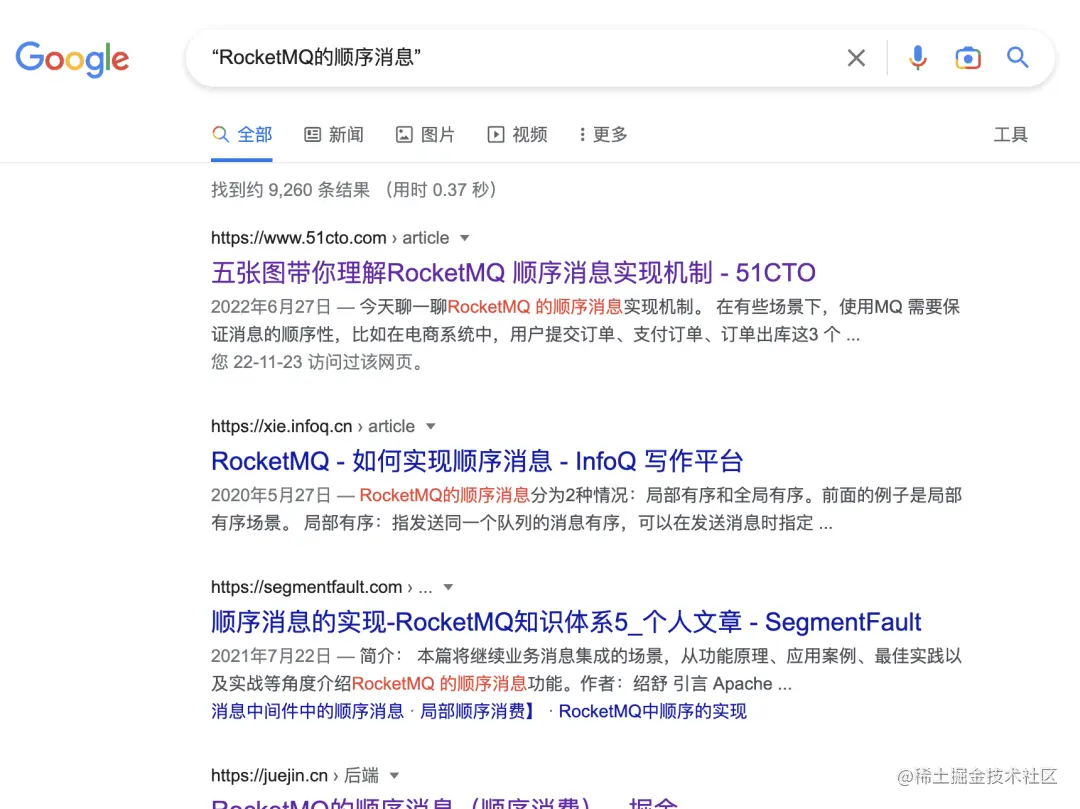Click the https://www.51cto.com › article URL
This screenshot has height=809, width=1080.
tap(330, 238)
